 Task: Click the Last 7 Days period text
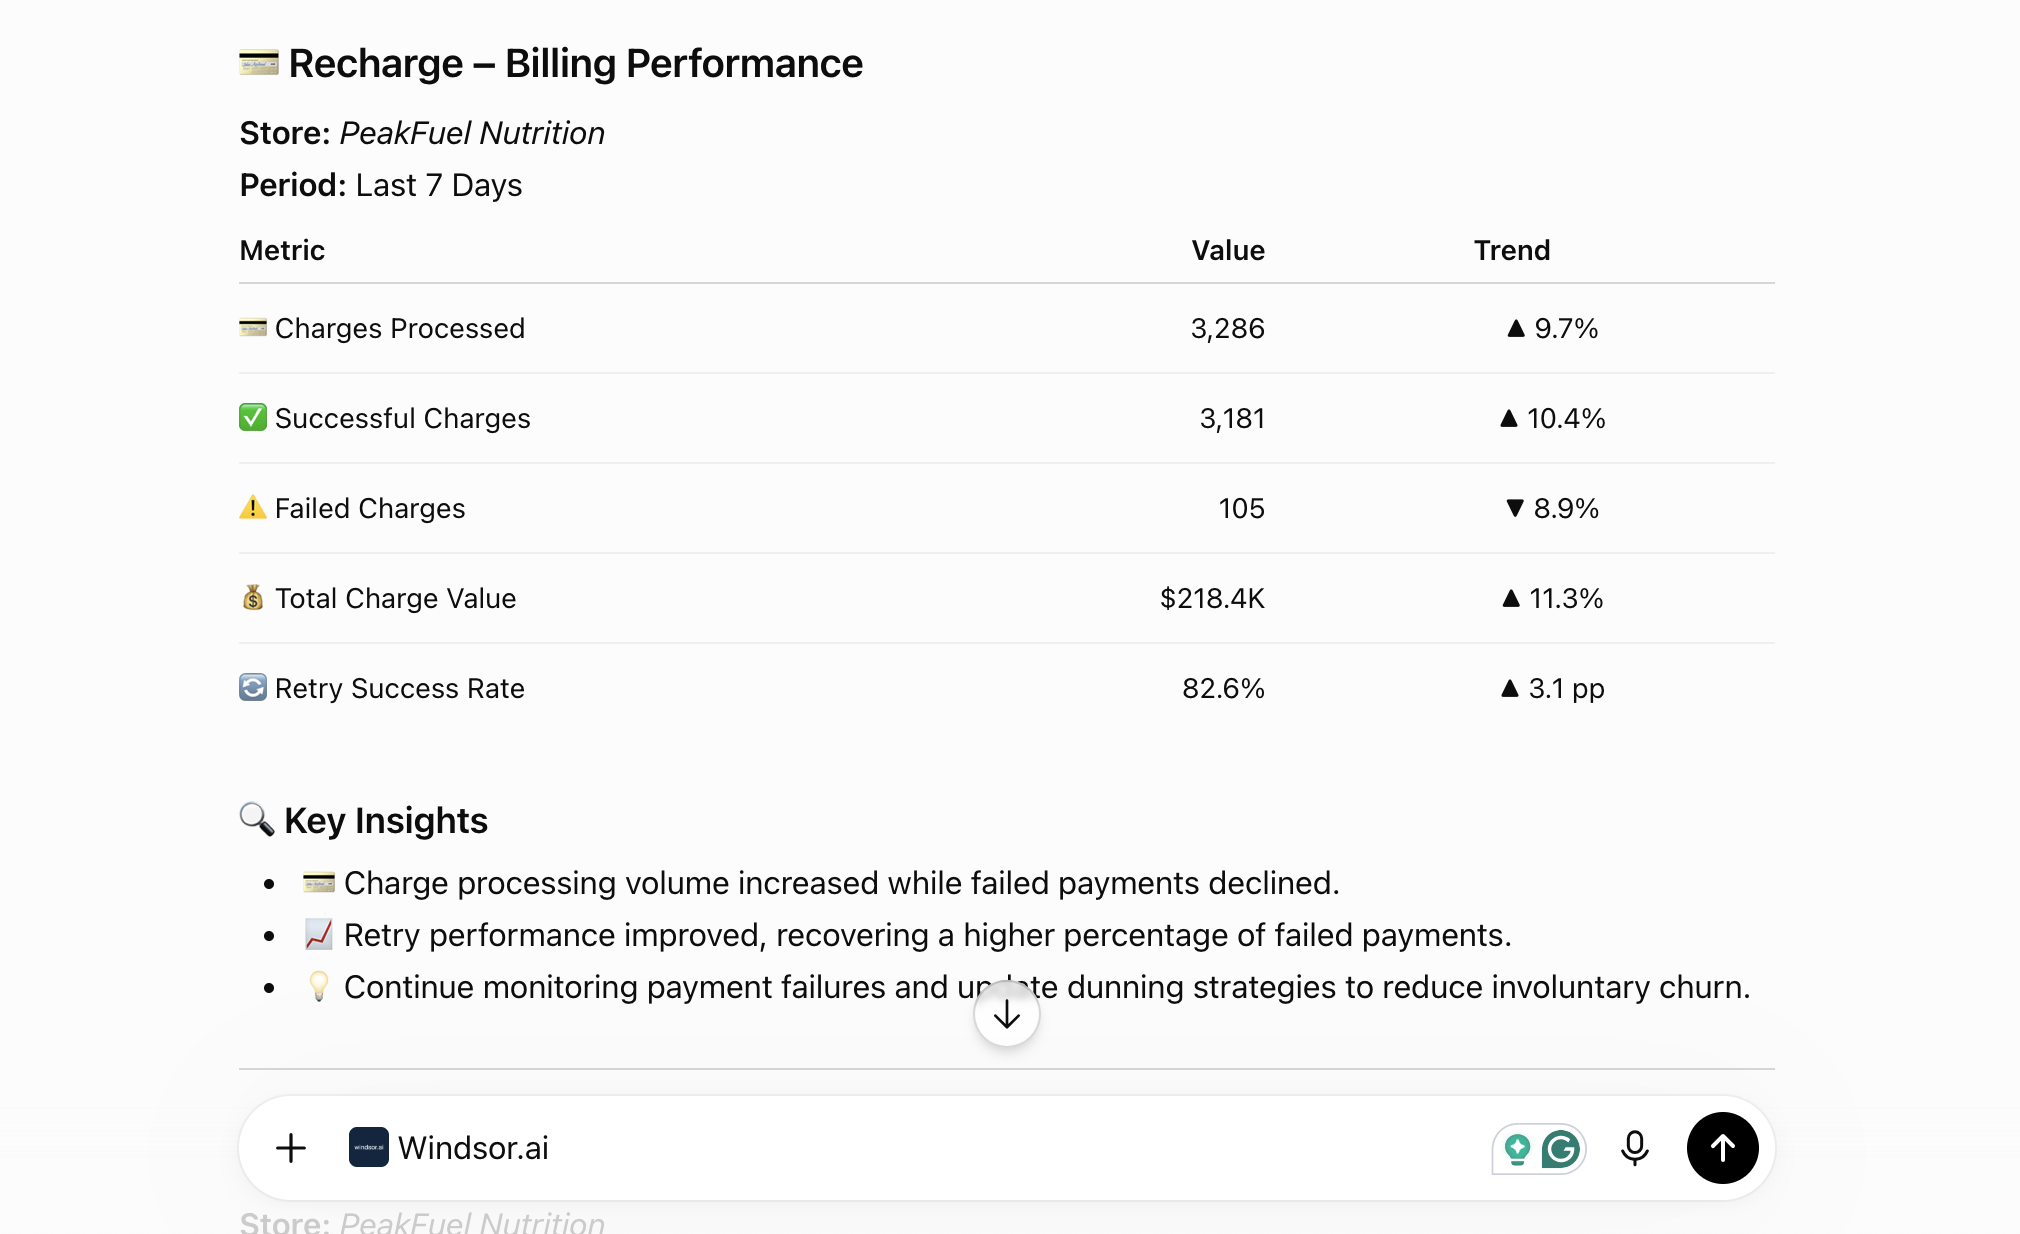439,185
